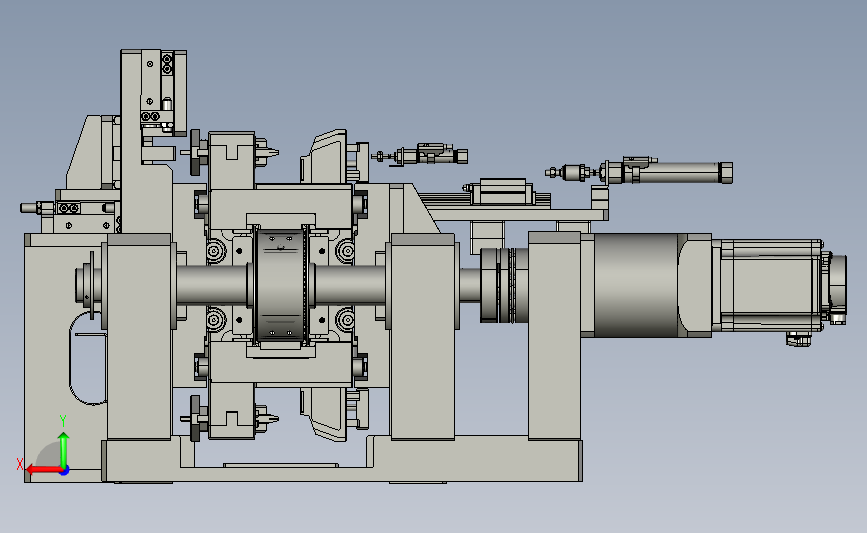The width and height of the screenshot is (867, 533).
Task: Select the cylindrical planetary gearbox housing
Action: [636, 285]
